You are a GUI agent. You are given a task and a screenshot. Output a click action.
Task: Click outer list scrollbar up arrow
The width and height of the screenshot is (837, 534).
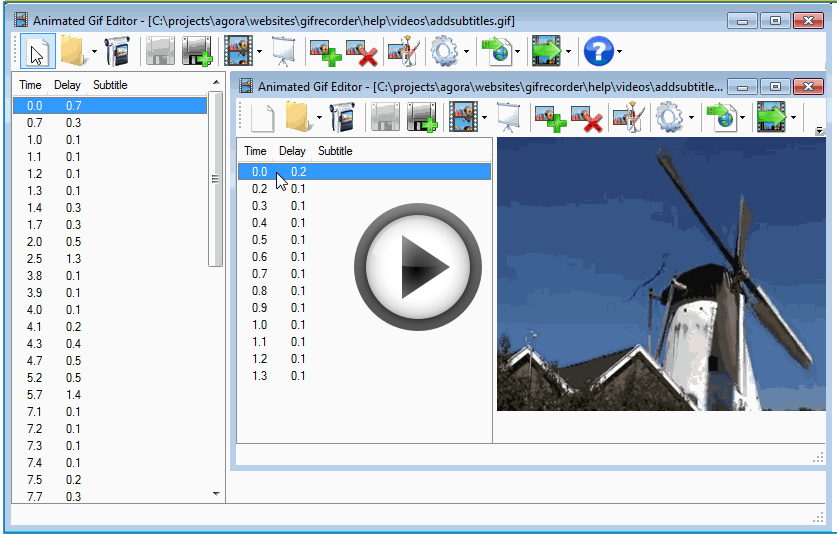tap(216, 82)
